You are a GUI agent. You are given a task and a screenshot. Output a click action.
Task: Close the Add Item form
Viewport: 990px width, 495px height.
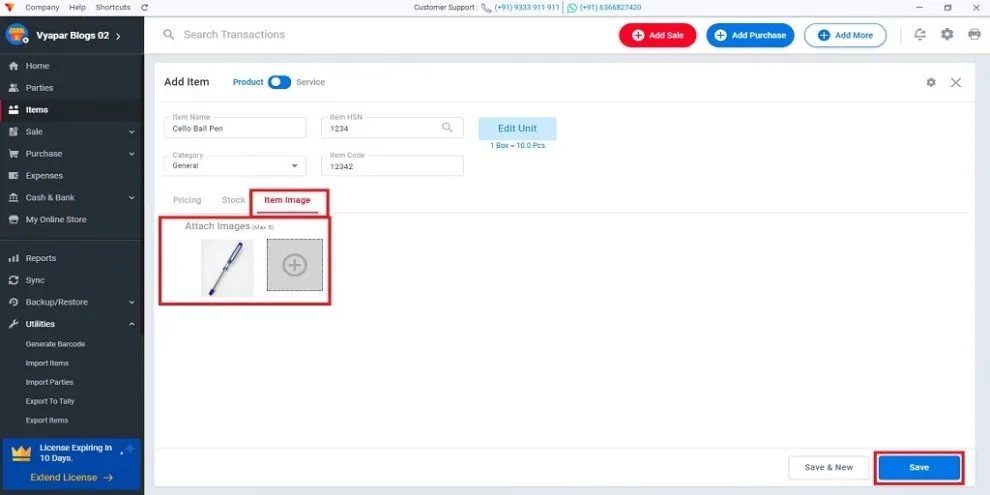[956, 82]
